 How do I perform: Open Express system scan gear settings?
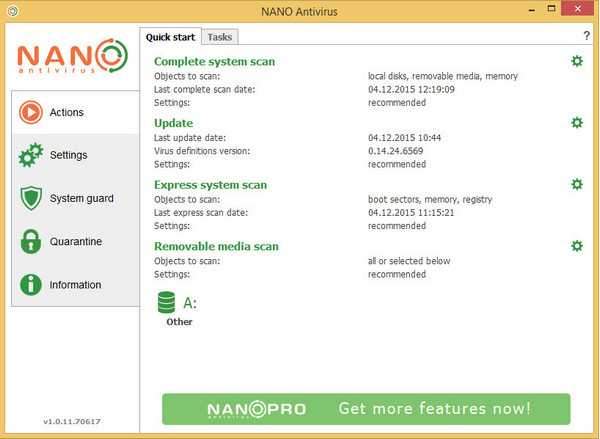point(577,184)
